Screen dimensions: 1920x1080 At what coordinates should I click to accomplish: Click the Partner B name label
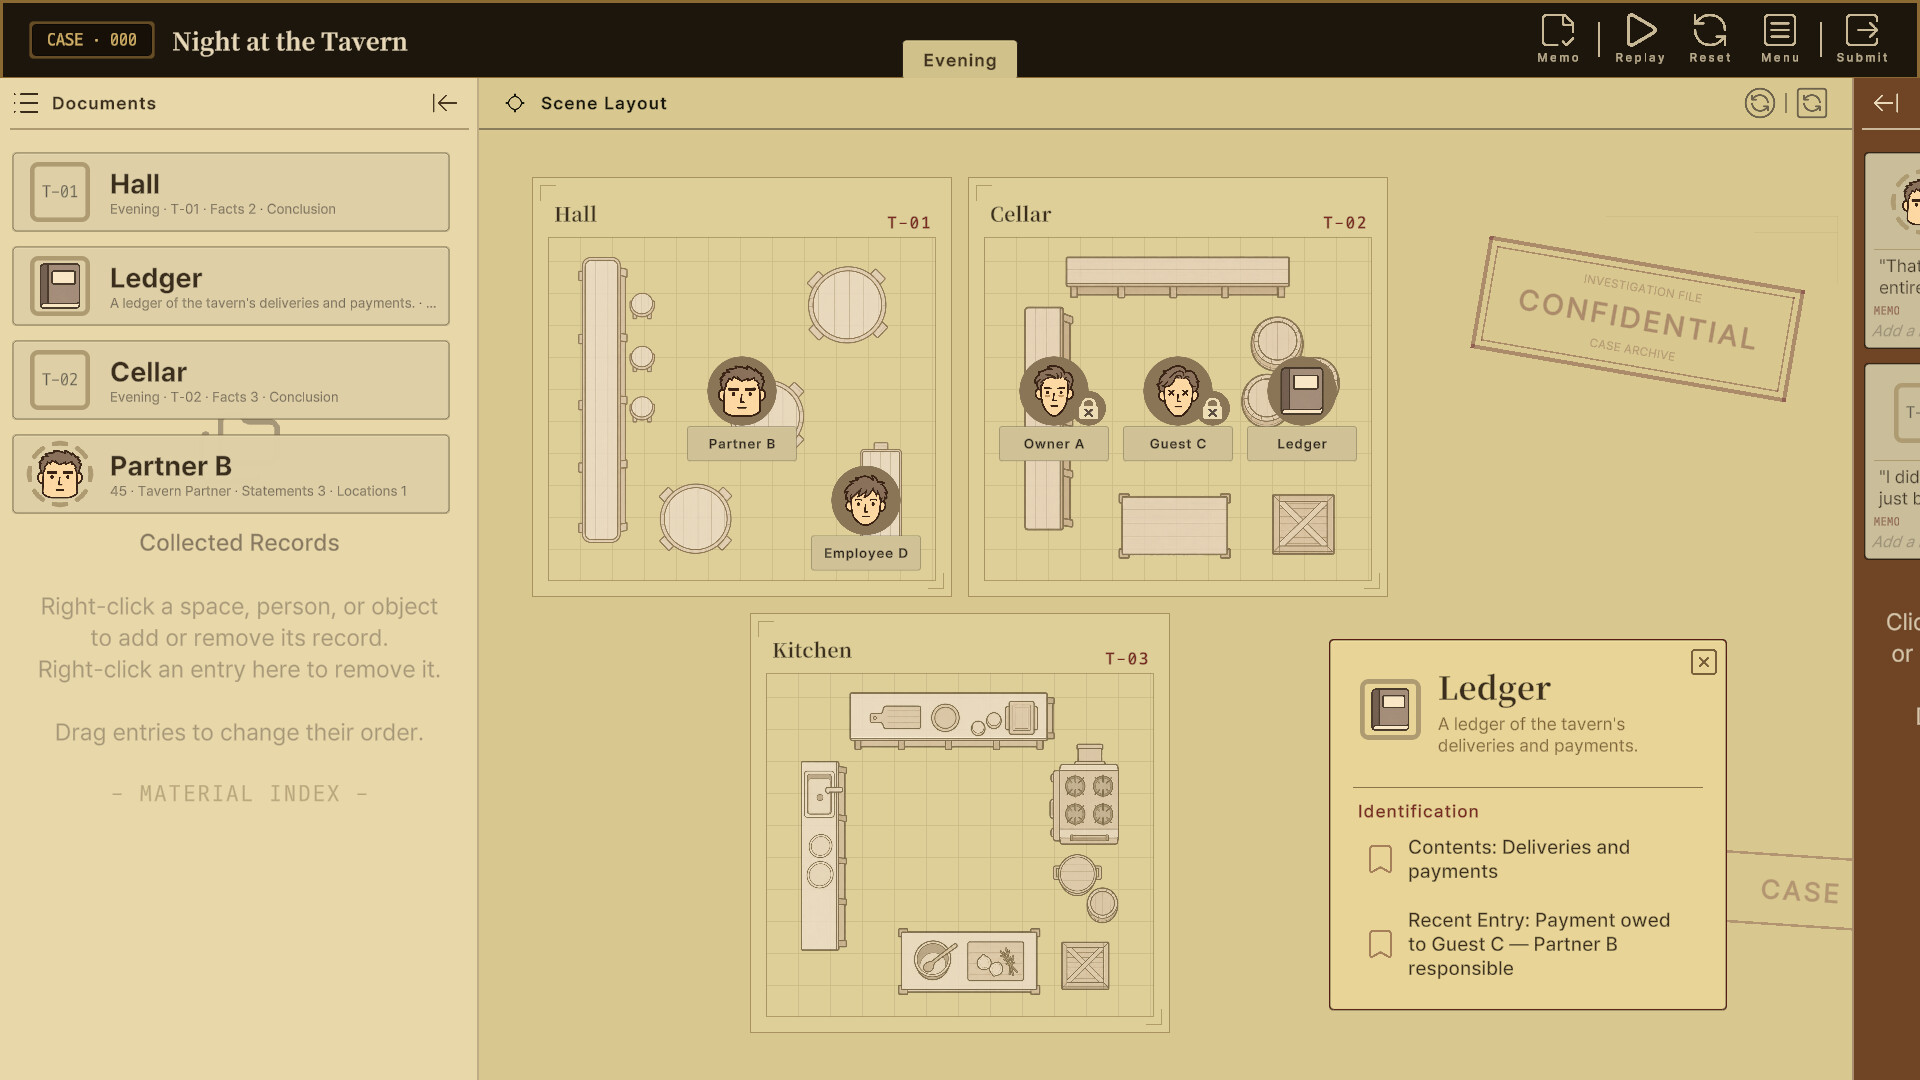point(742,444)
